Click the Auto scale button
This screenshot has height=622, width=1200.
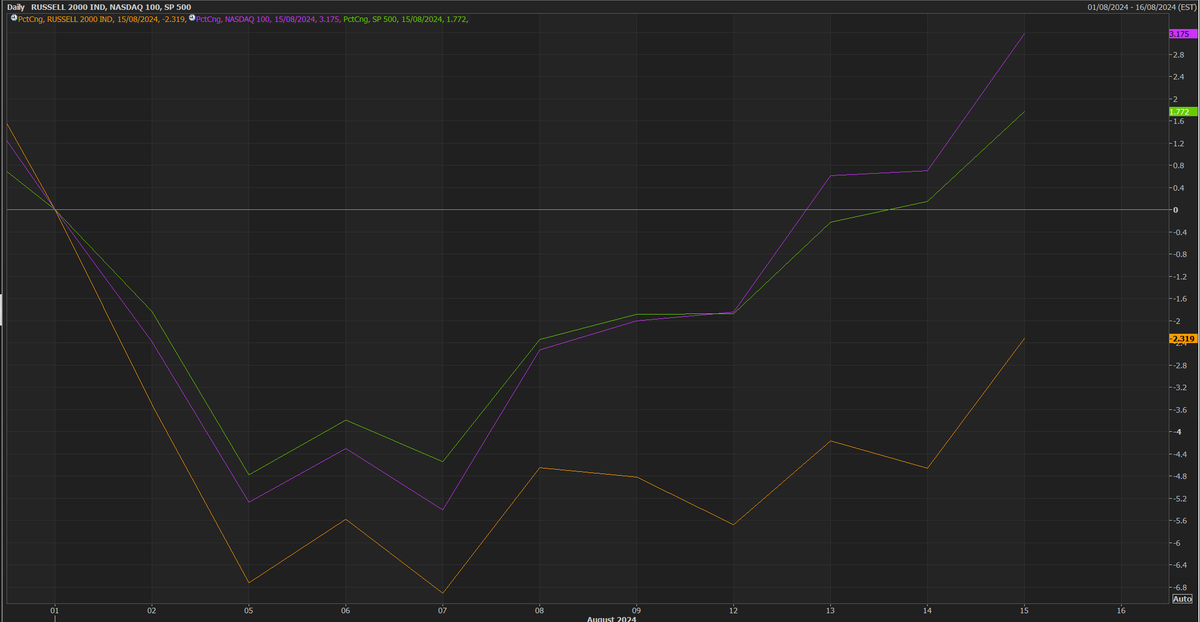click(x=1182, y=598)
